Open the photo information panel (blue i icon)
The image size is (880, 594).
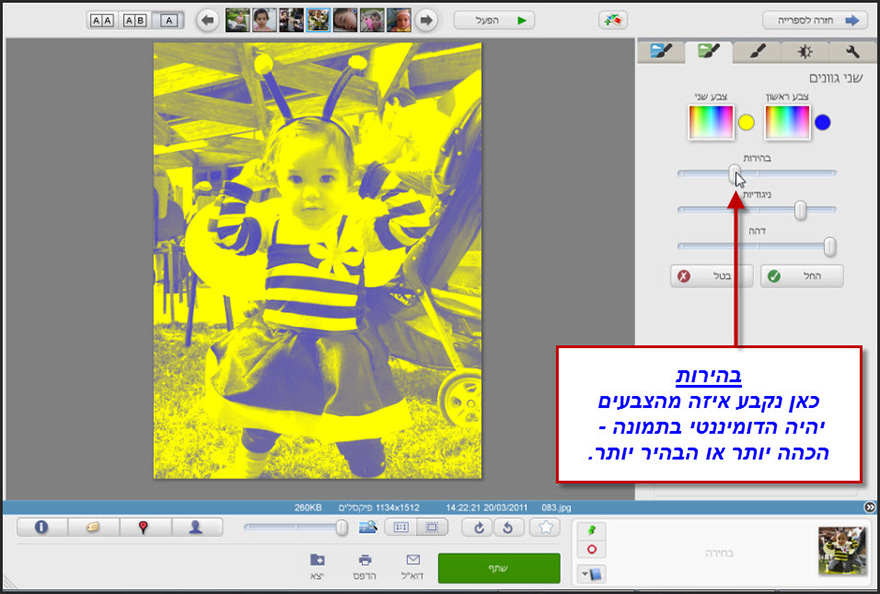pos(41,527)
